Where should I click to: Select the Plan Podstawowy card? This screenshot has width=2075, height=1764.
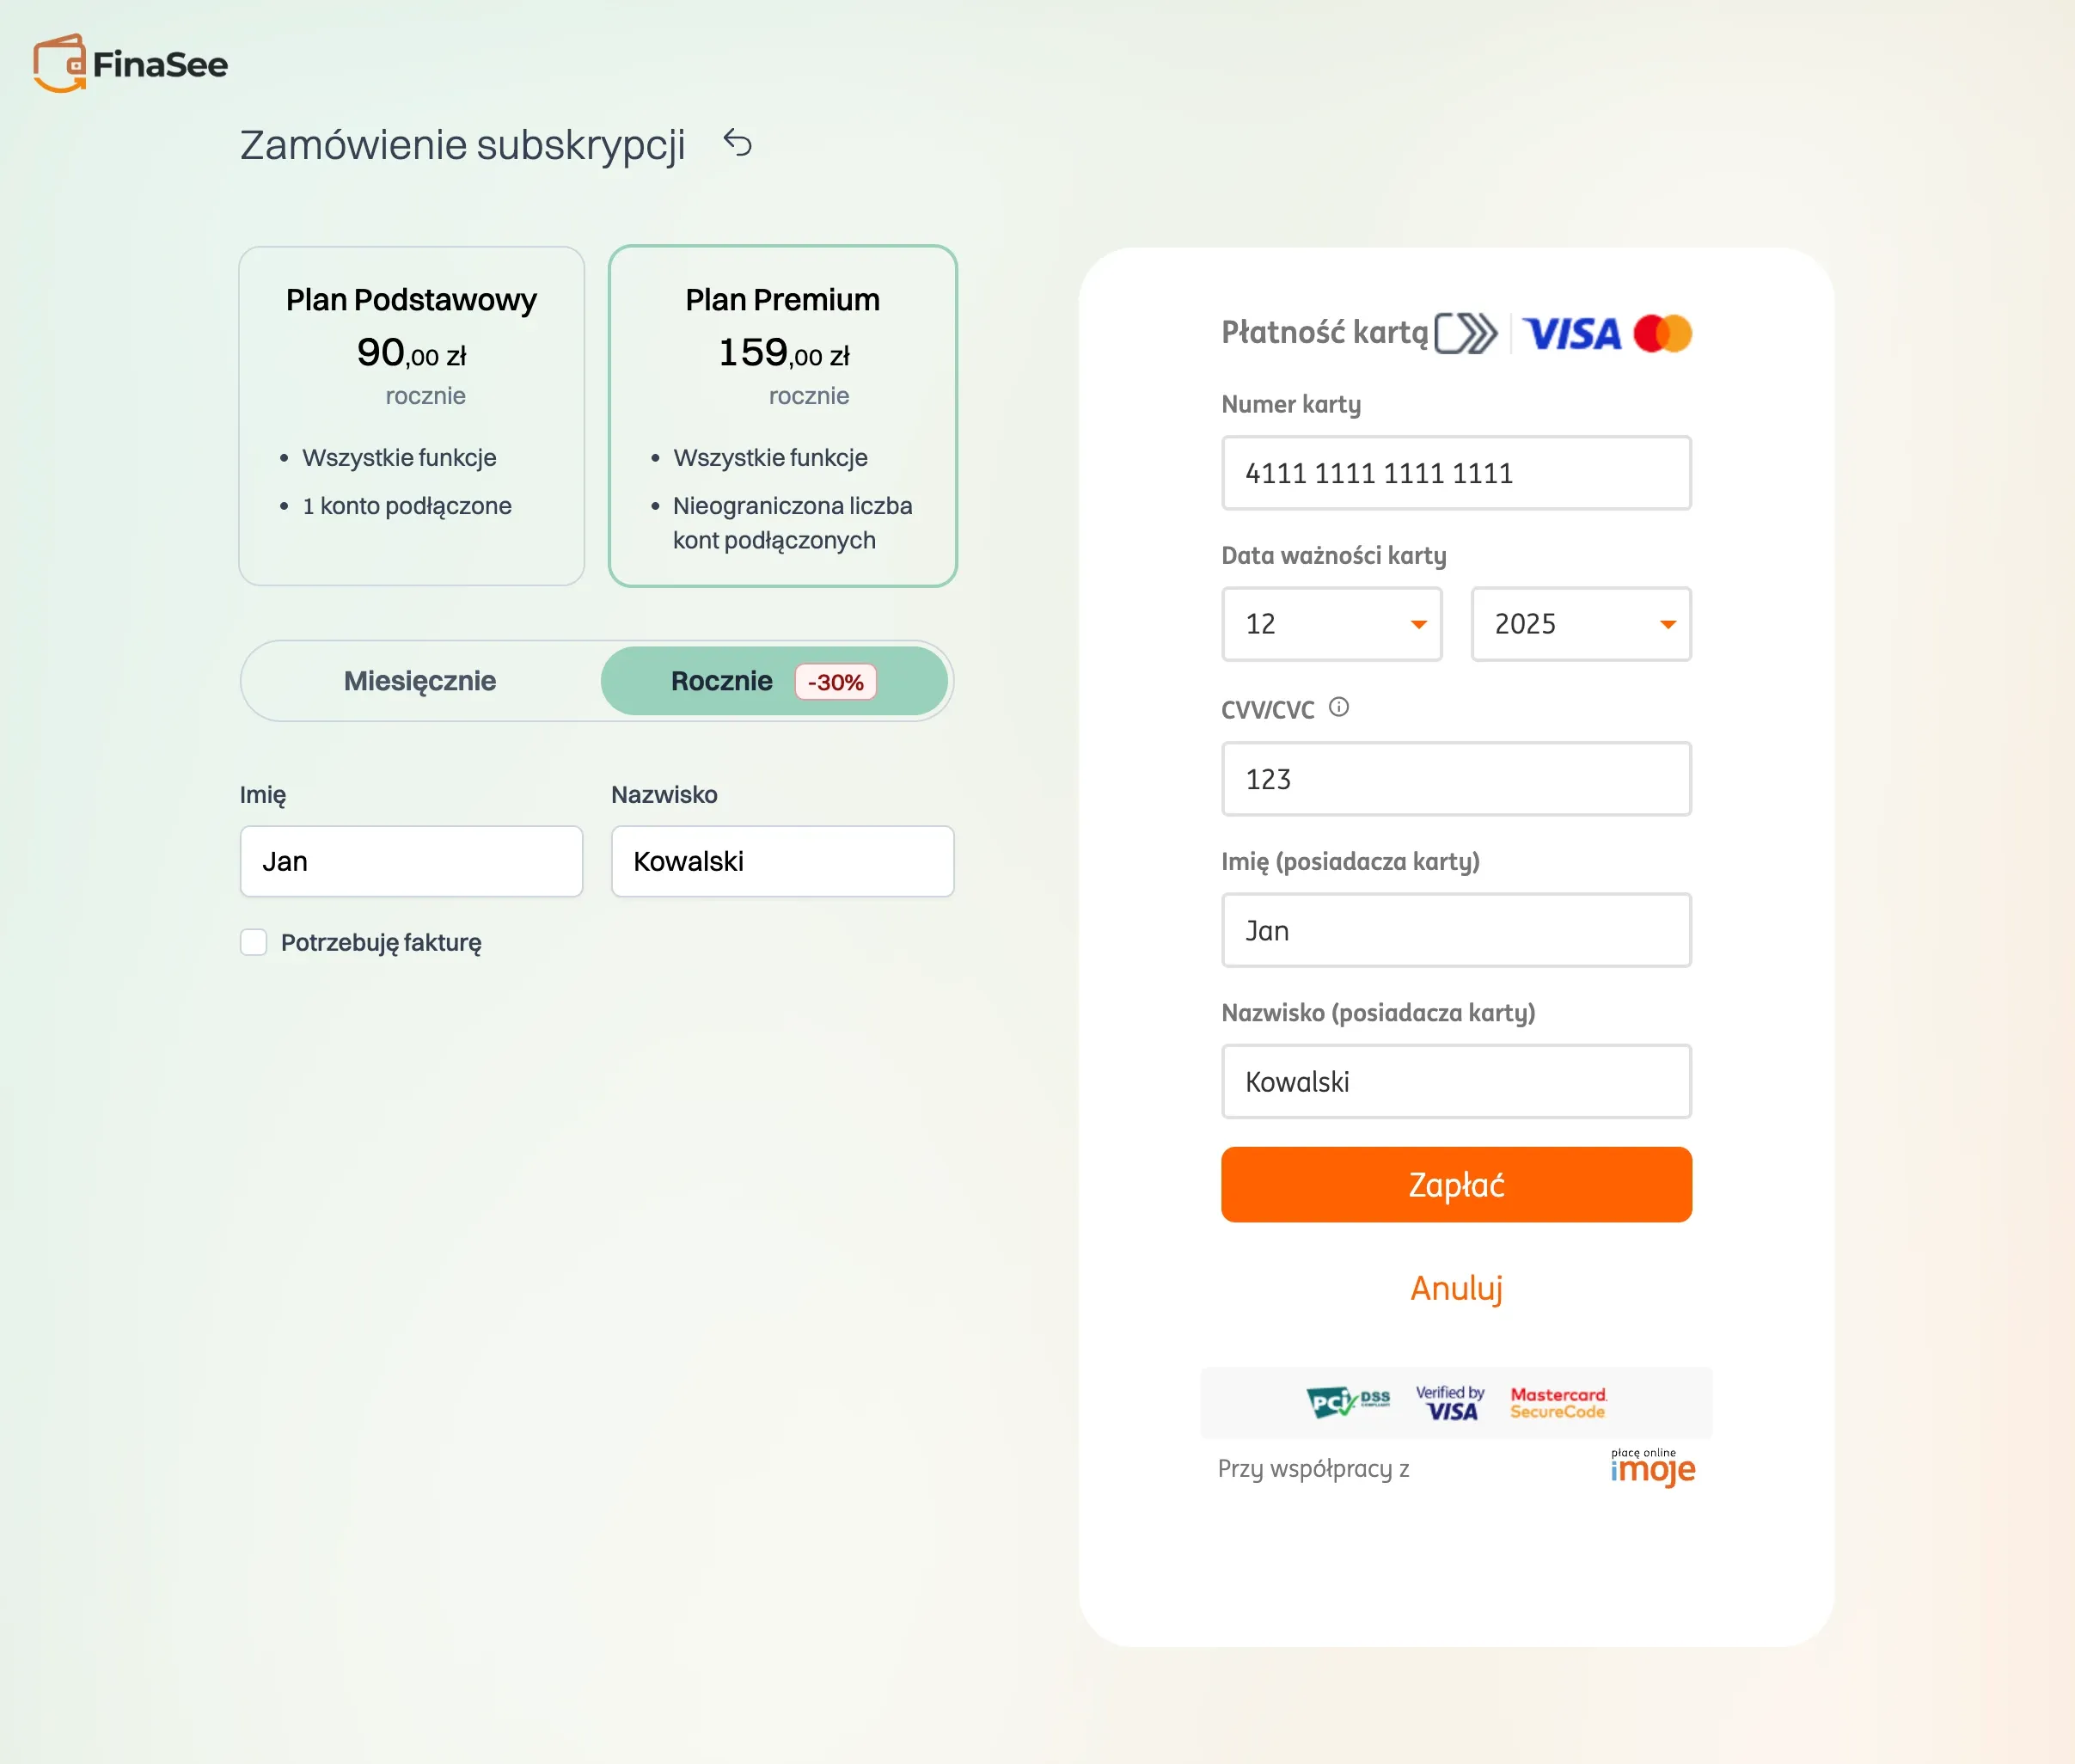click(x=411, y=416)
